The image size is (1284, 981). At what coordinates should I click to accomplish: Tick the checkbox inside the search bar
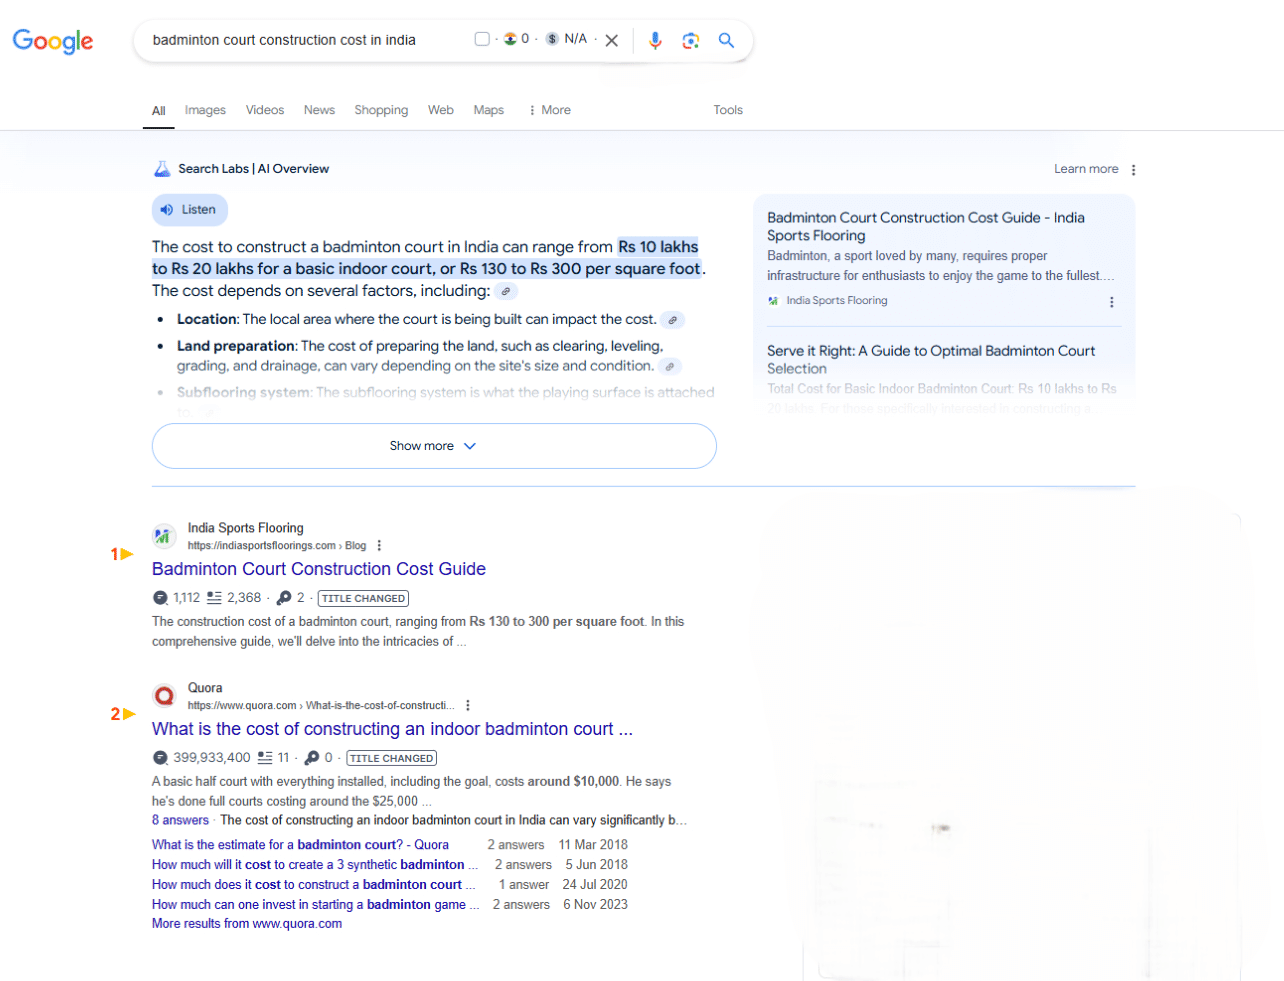pyautogui.click(x=482, y=39)
